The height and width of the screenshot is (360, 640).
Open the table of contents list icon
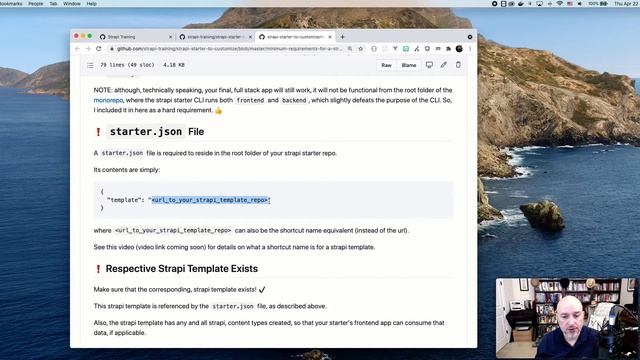click(x=90, y=65)
